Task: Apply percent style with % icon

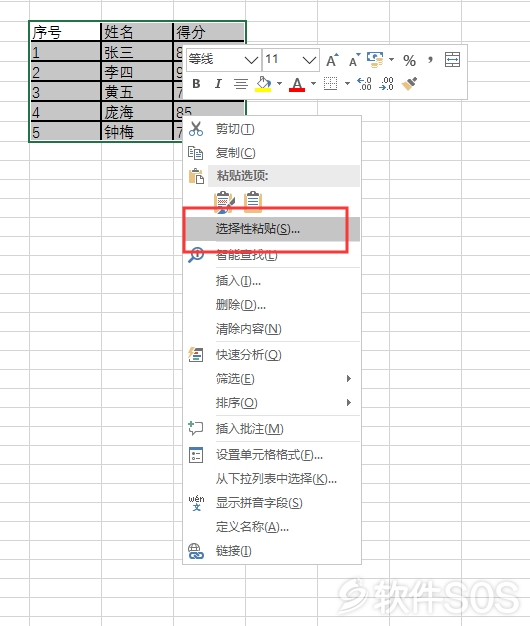Action: pos(409,60)
